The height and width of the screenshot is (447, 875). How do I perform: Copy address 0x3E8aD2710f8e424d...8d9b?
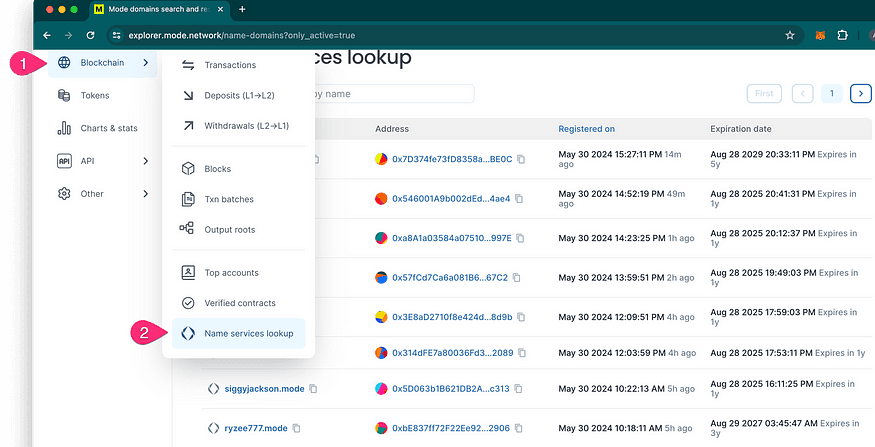pos(521,317)
